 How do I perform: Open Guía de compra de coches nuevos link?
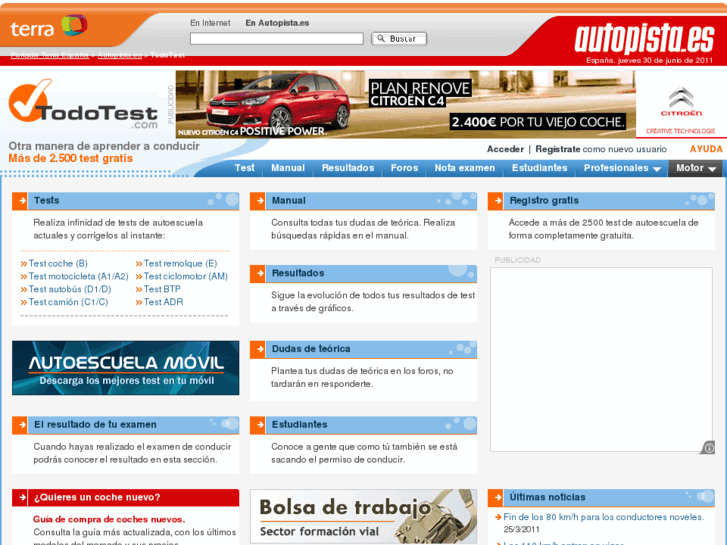coord(109,519)
